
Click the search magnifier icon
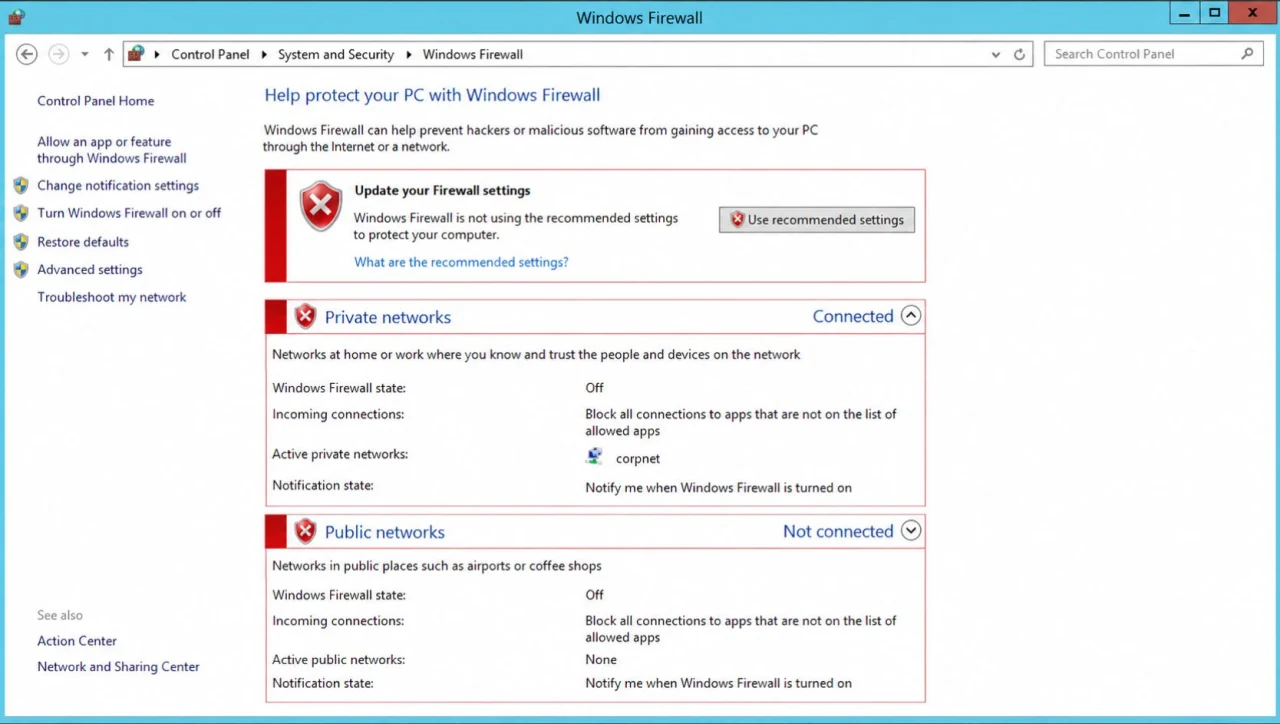click(x=1247, y=54)
